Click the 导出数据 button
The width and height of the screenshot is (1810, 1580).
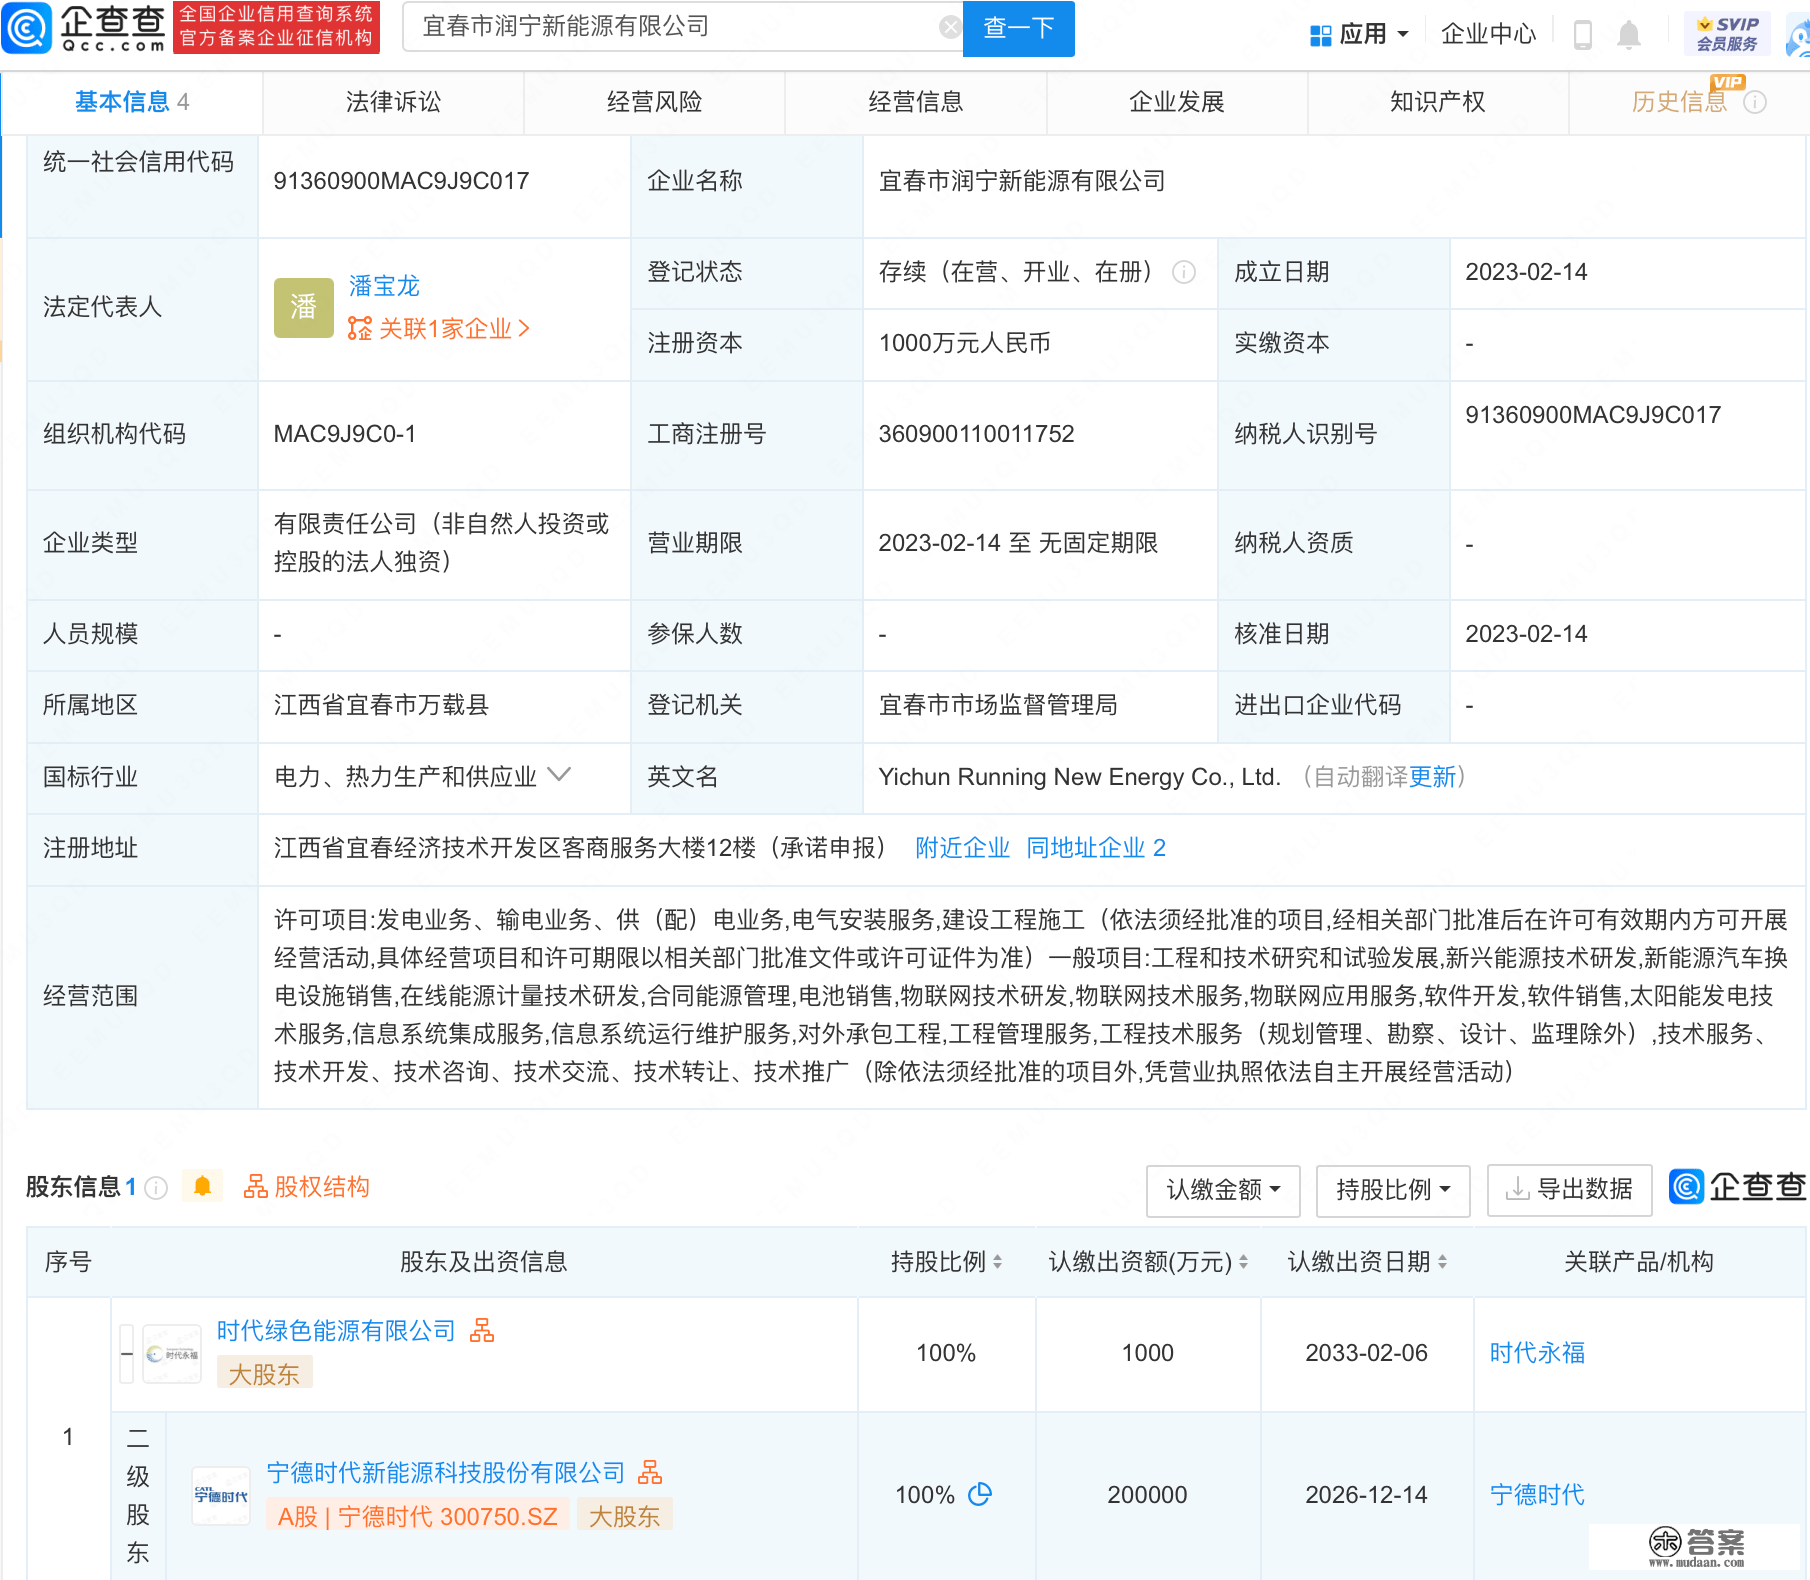1569,1190
